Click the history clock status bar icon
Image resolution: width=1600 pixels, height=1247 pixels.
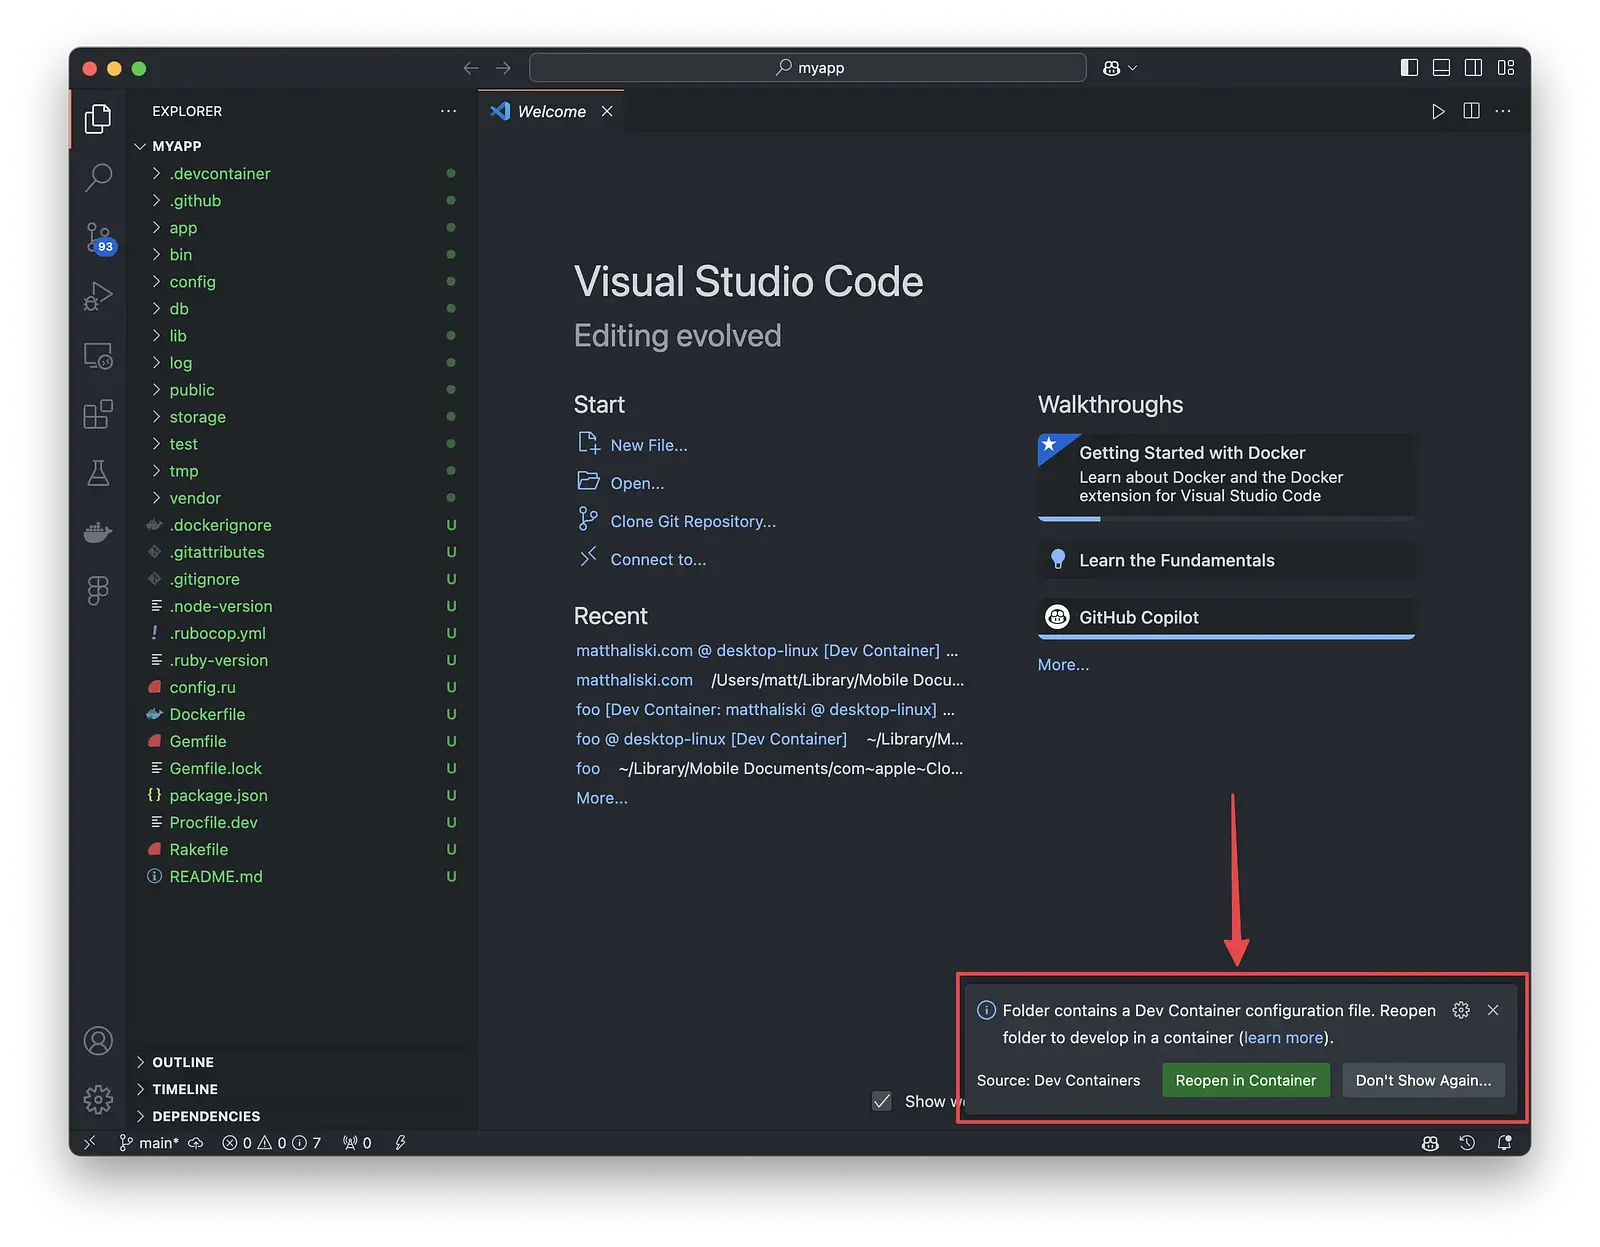point(1467,1143)
